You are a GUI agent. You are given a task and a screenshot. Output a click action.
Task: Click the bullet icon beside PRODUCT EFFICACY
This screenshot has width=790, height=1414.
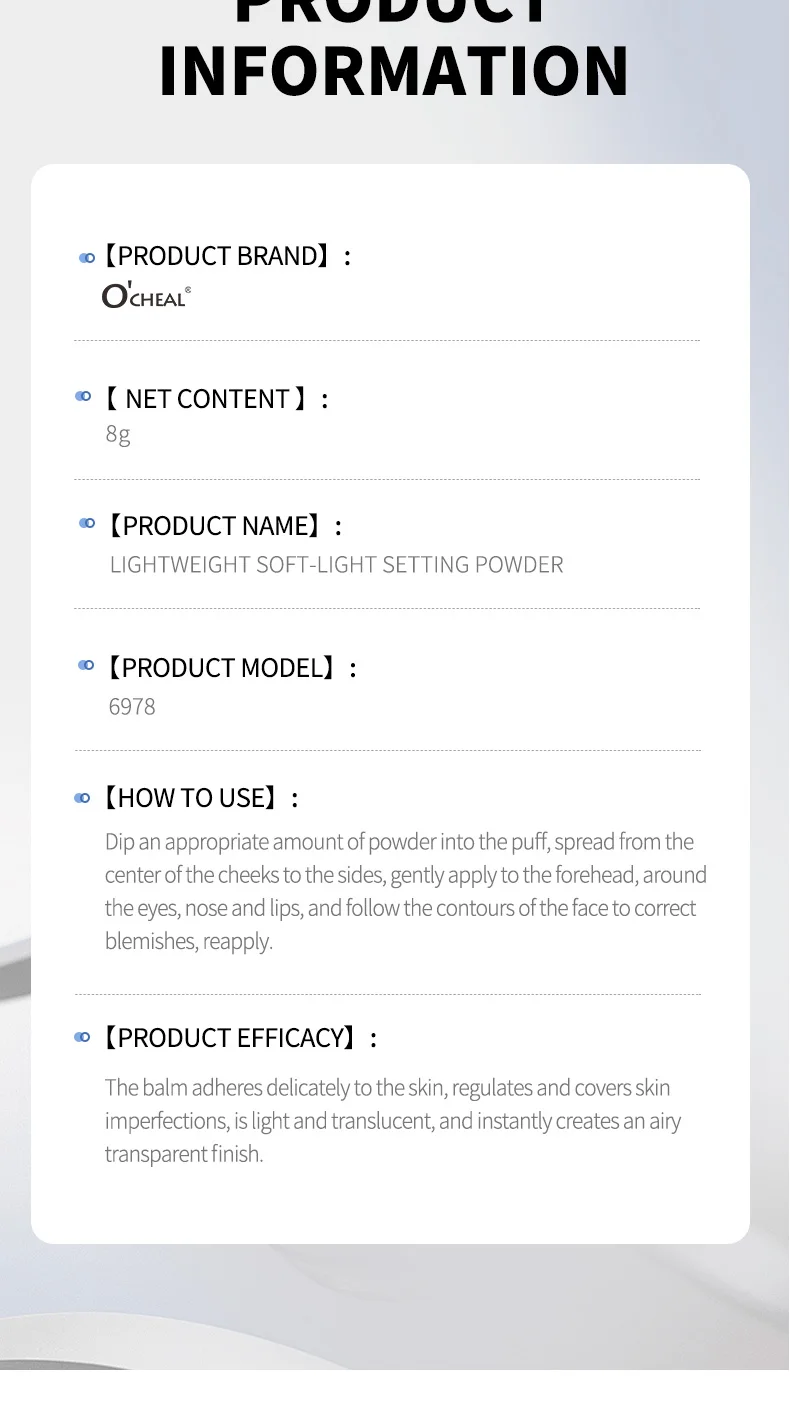(83, 1038)
